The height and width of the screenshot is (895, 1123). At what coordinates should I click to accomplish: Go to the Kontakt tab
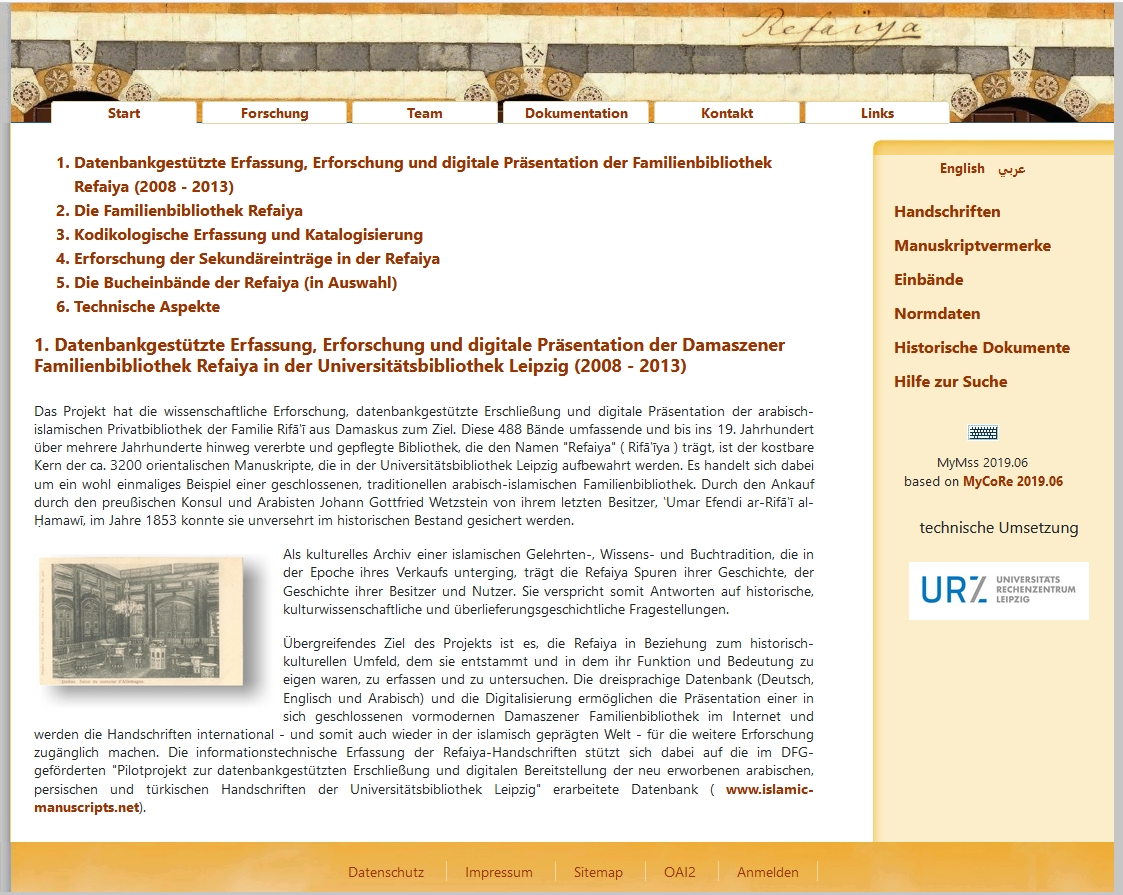pos(727,113)
